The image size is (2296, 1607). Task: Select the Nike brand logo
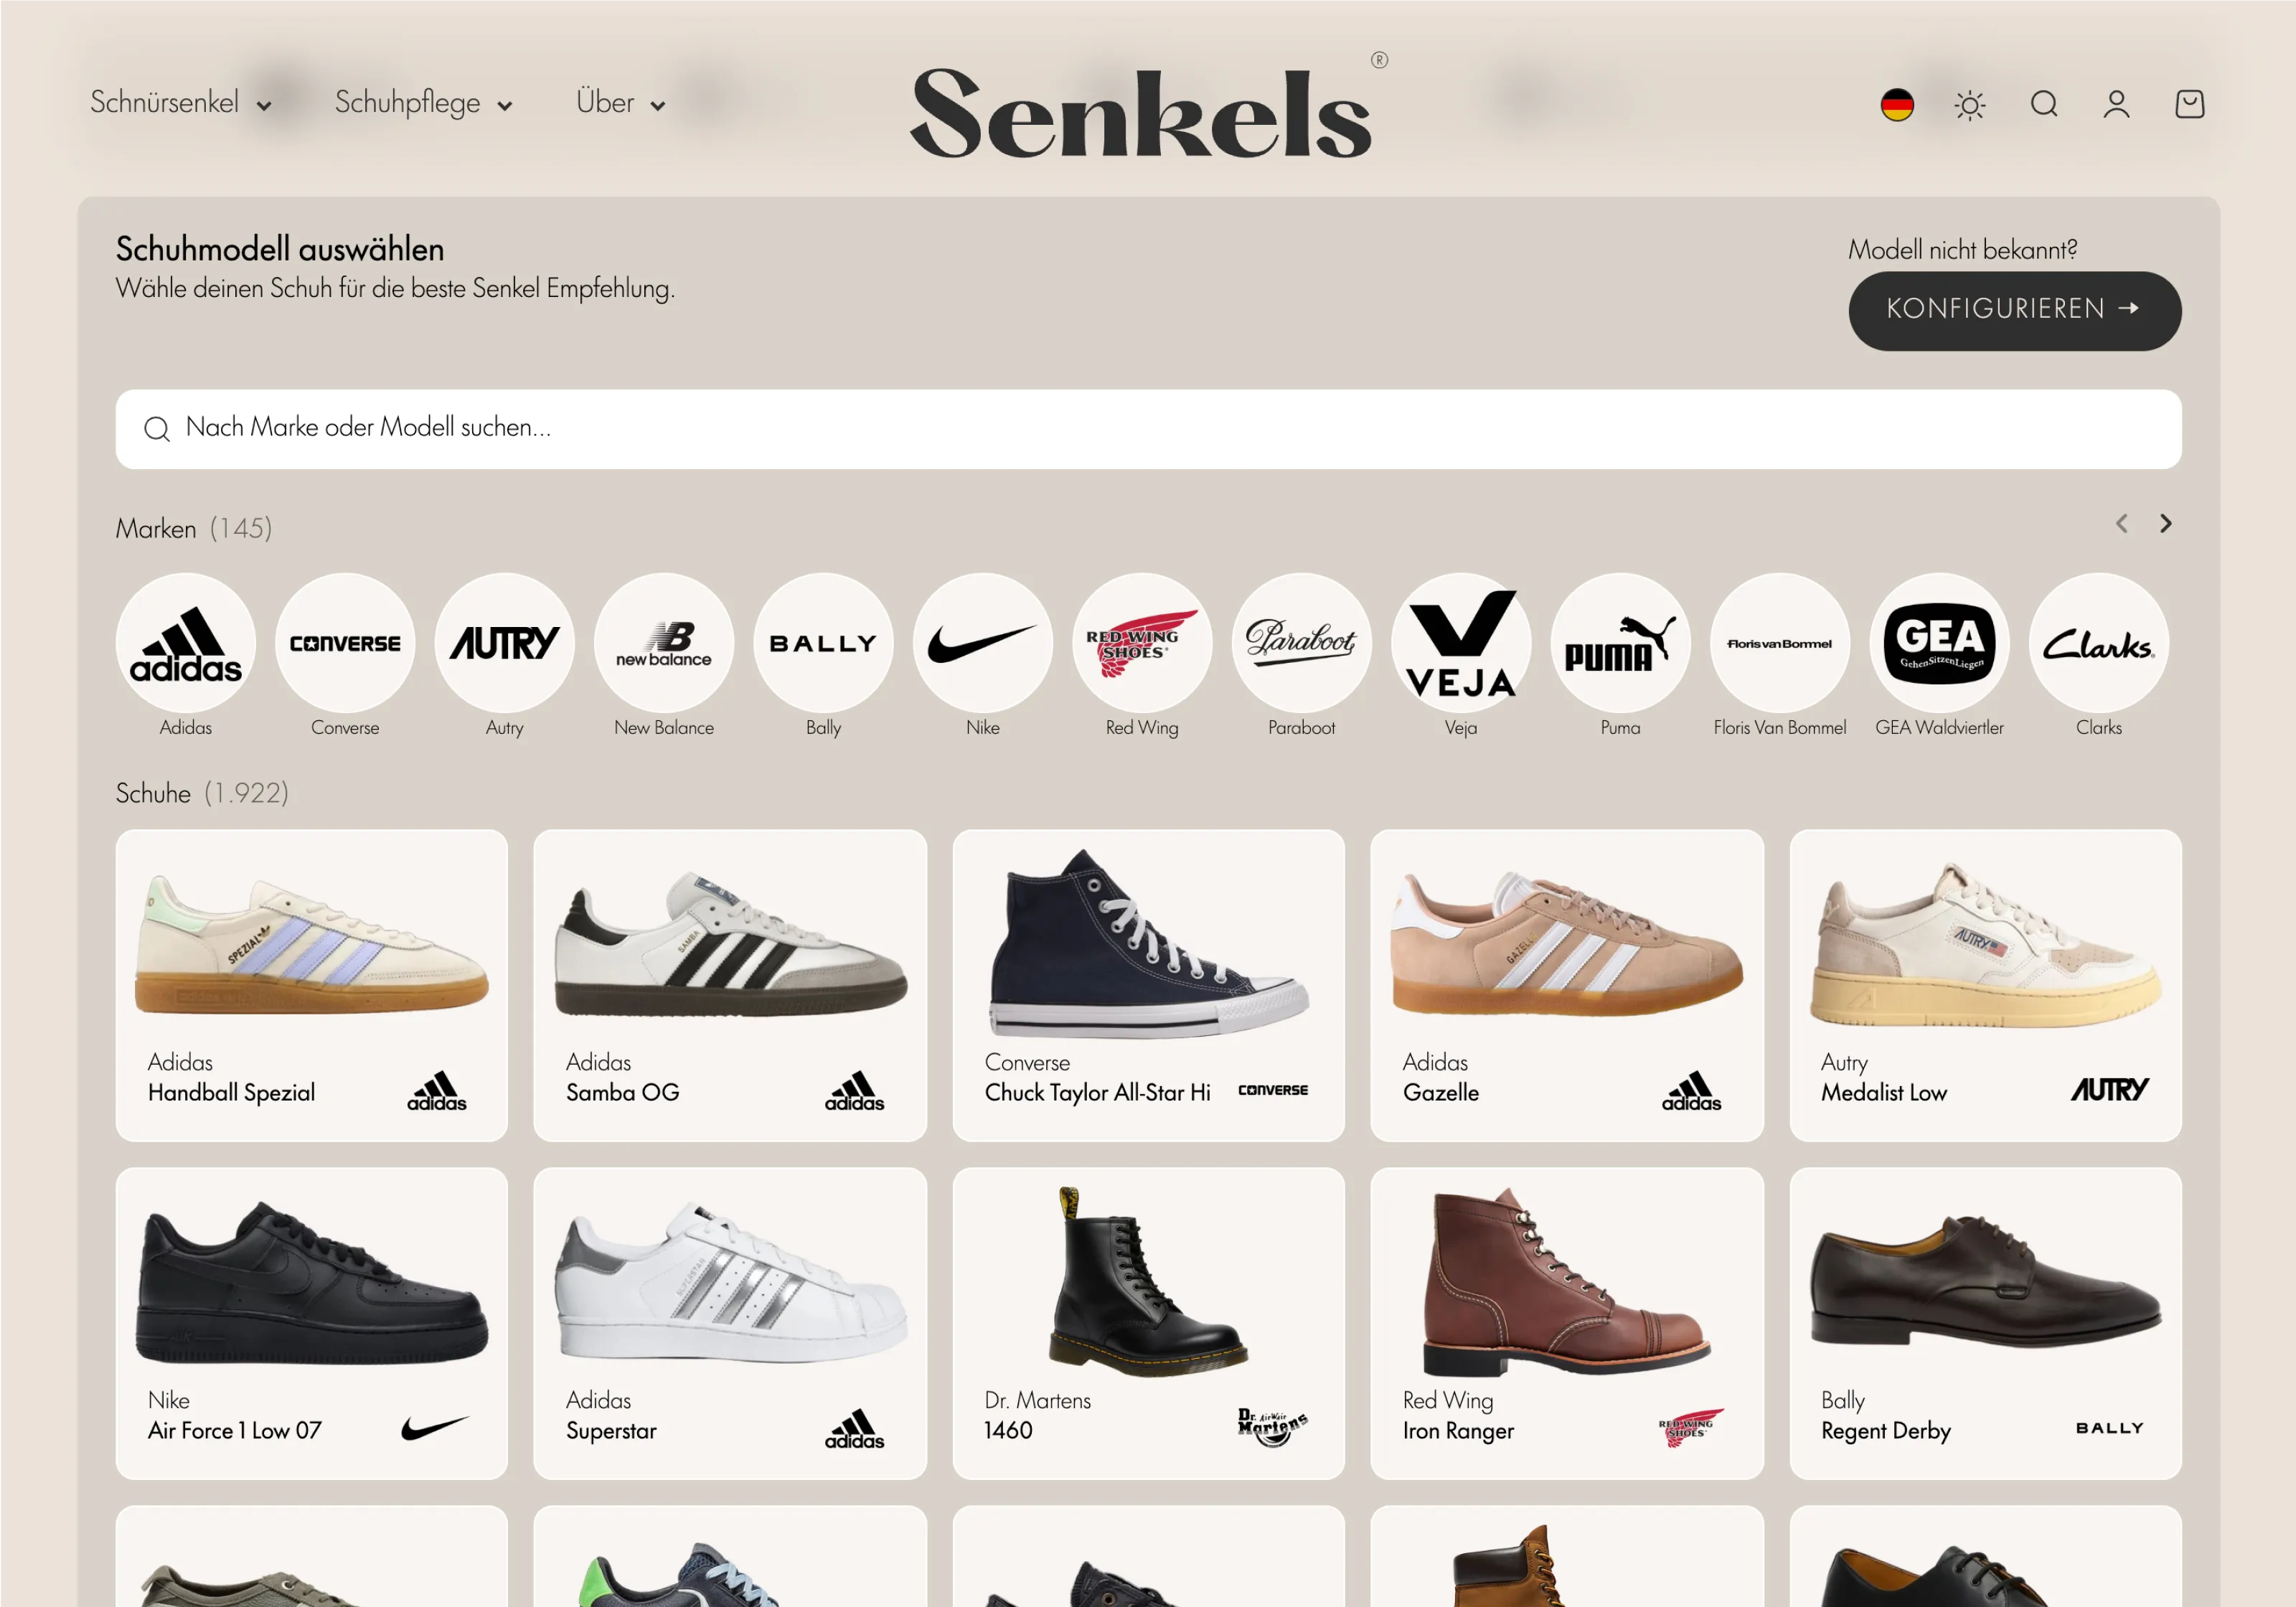983,642
